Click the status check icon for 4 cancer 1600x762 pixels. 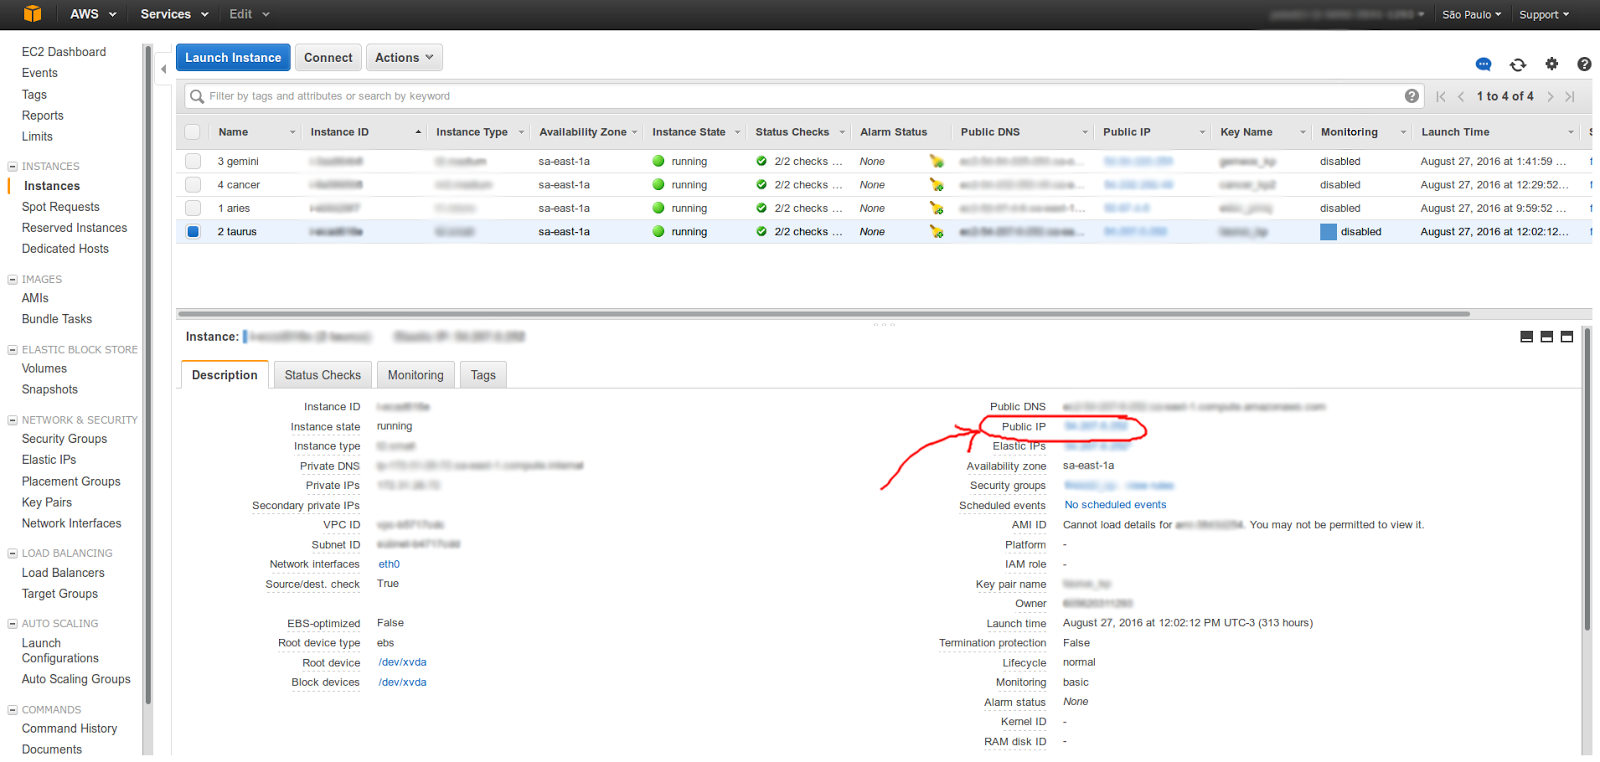click(x=762, y=185)
